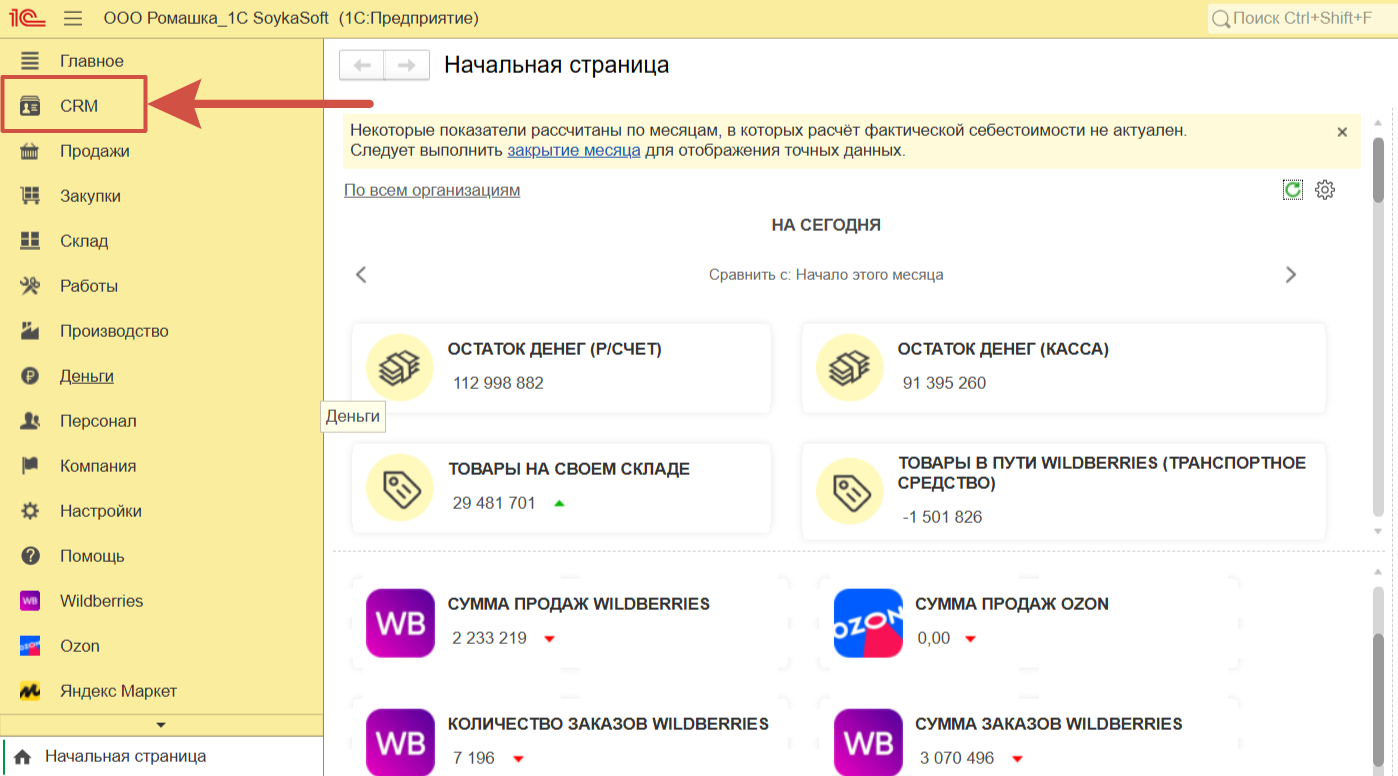Click the Ozon sales logo icon
This screenshot has height=776, width=1398.
point(868,623)
